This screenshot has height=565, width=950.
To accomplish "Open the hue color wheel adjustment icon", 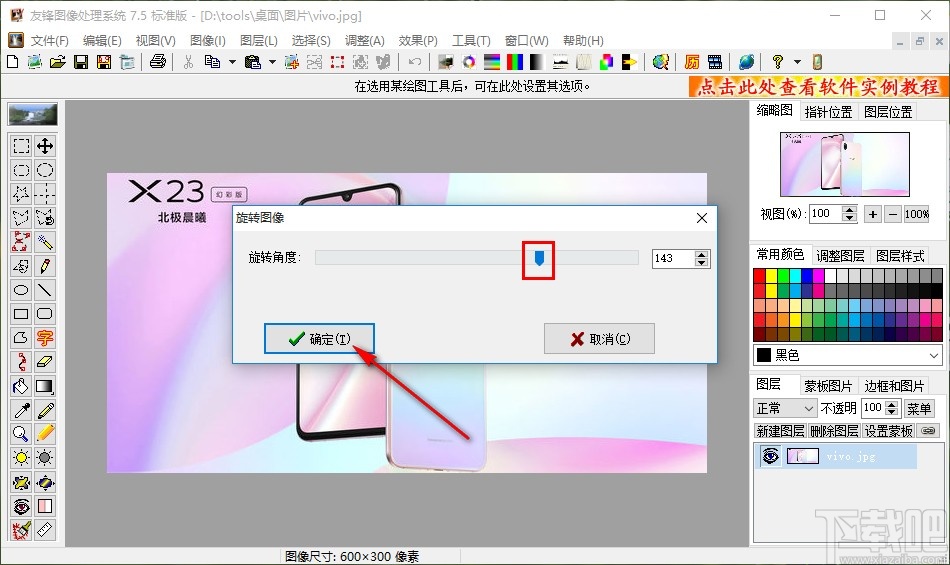I will pyautogui.click(x=469, y=62).
